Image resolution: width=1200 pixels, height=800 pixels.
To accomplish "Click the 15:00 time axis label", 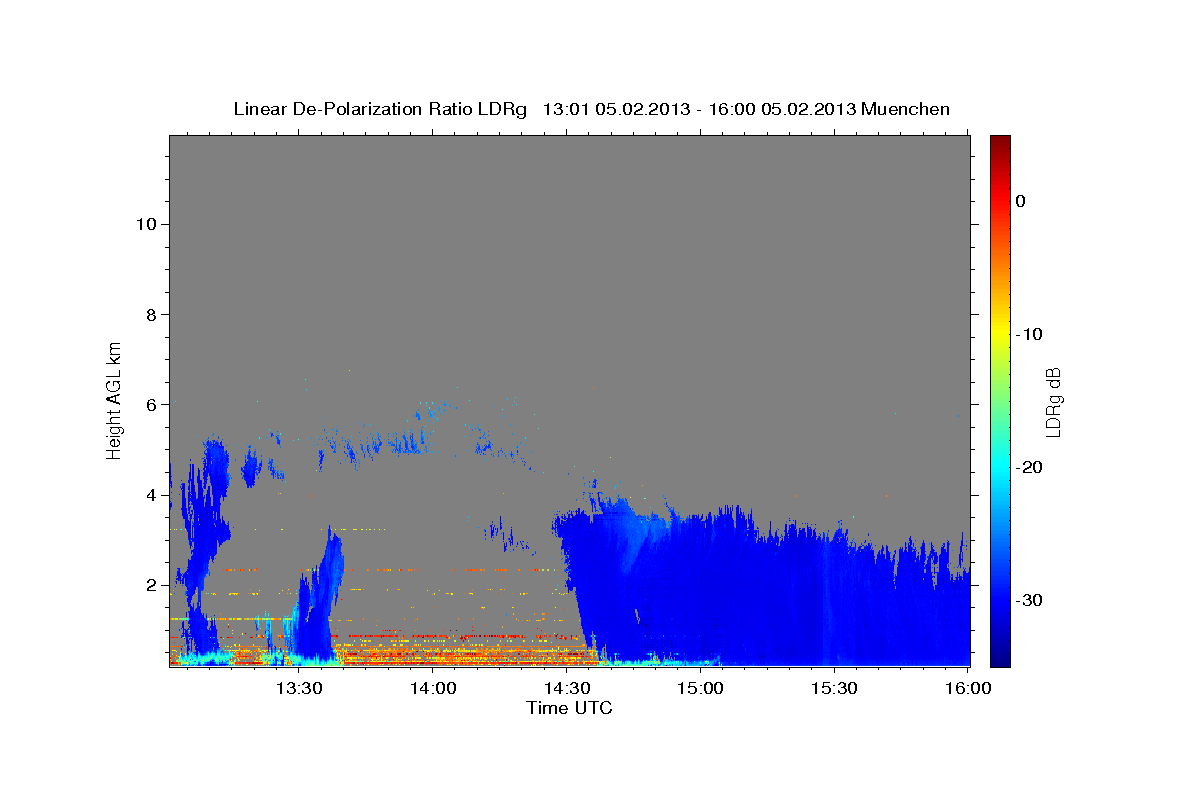I will click(700, 688).
